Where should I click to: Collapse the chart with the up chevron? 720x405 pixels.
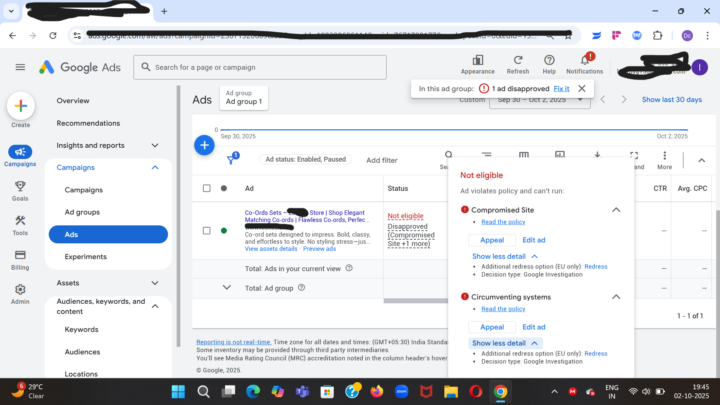point(702,160)
